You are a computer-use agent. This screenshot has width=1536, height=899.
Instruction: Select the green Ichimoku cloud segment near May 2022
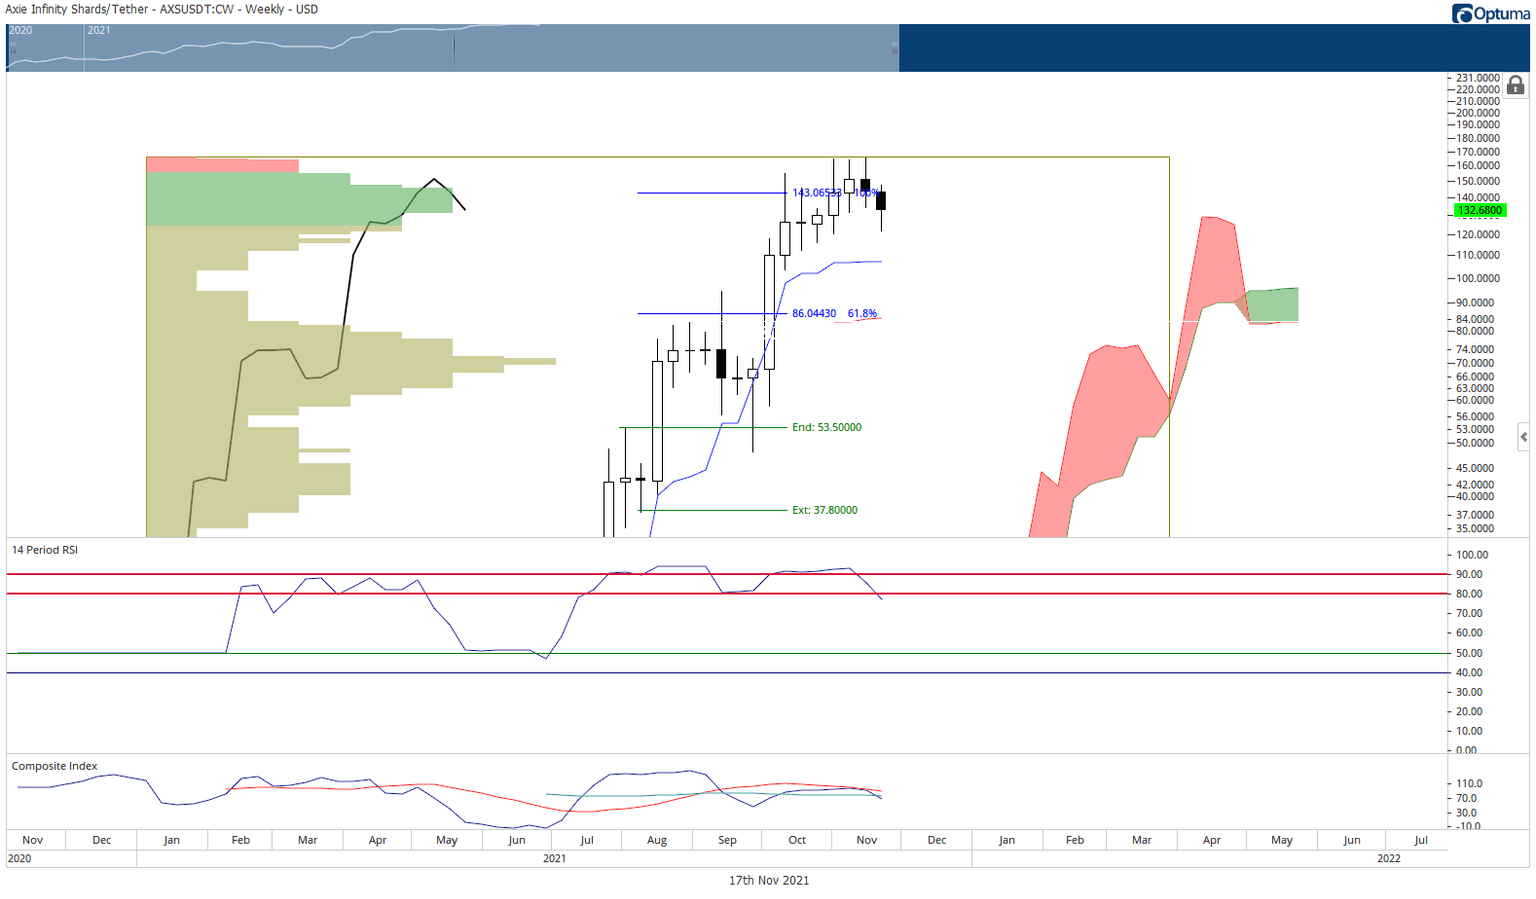[x=1273, y=305]
